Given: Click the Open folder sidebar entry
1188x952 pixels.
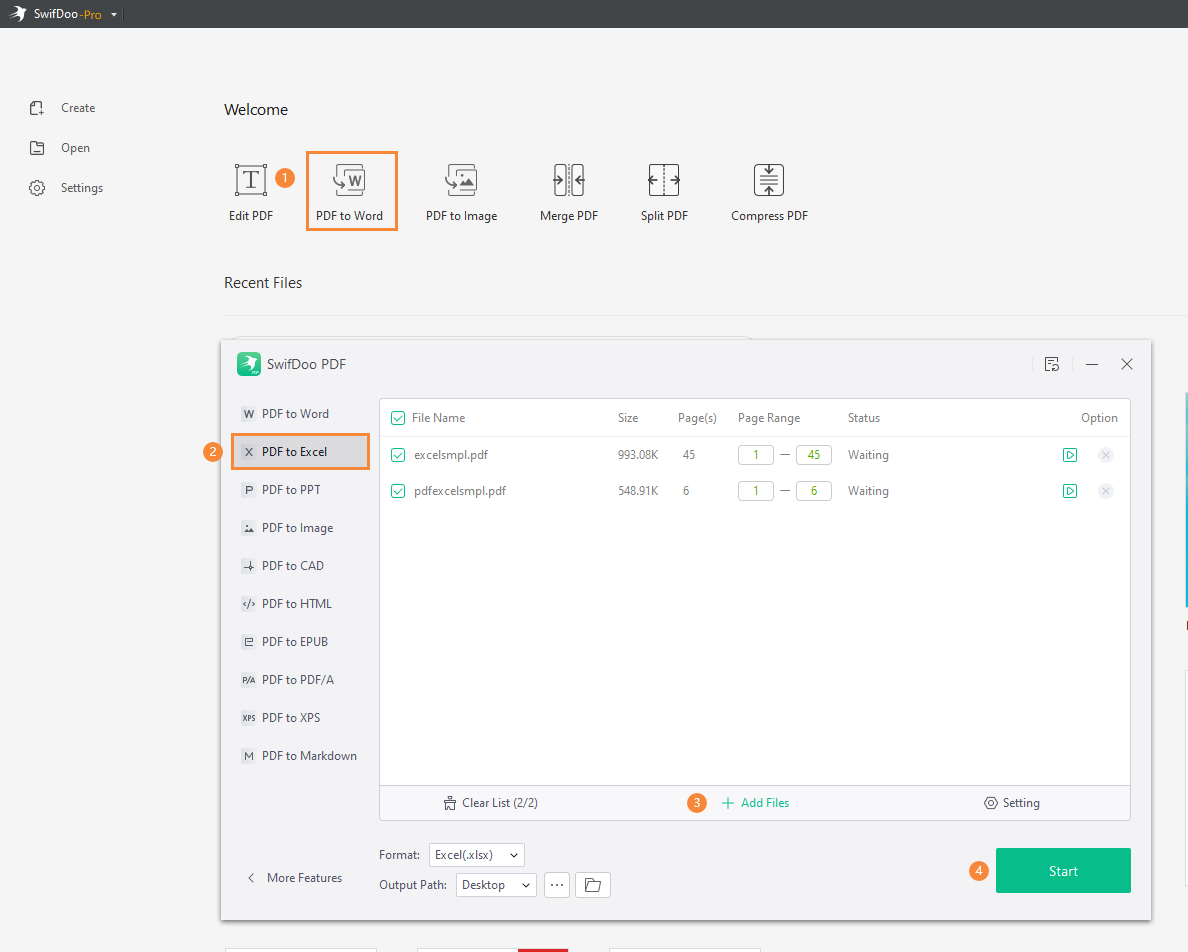Looking at the screenshot, I should click(x=60, y=148).
